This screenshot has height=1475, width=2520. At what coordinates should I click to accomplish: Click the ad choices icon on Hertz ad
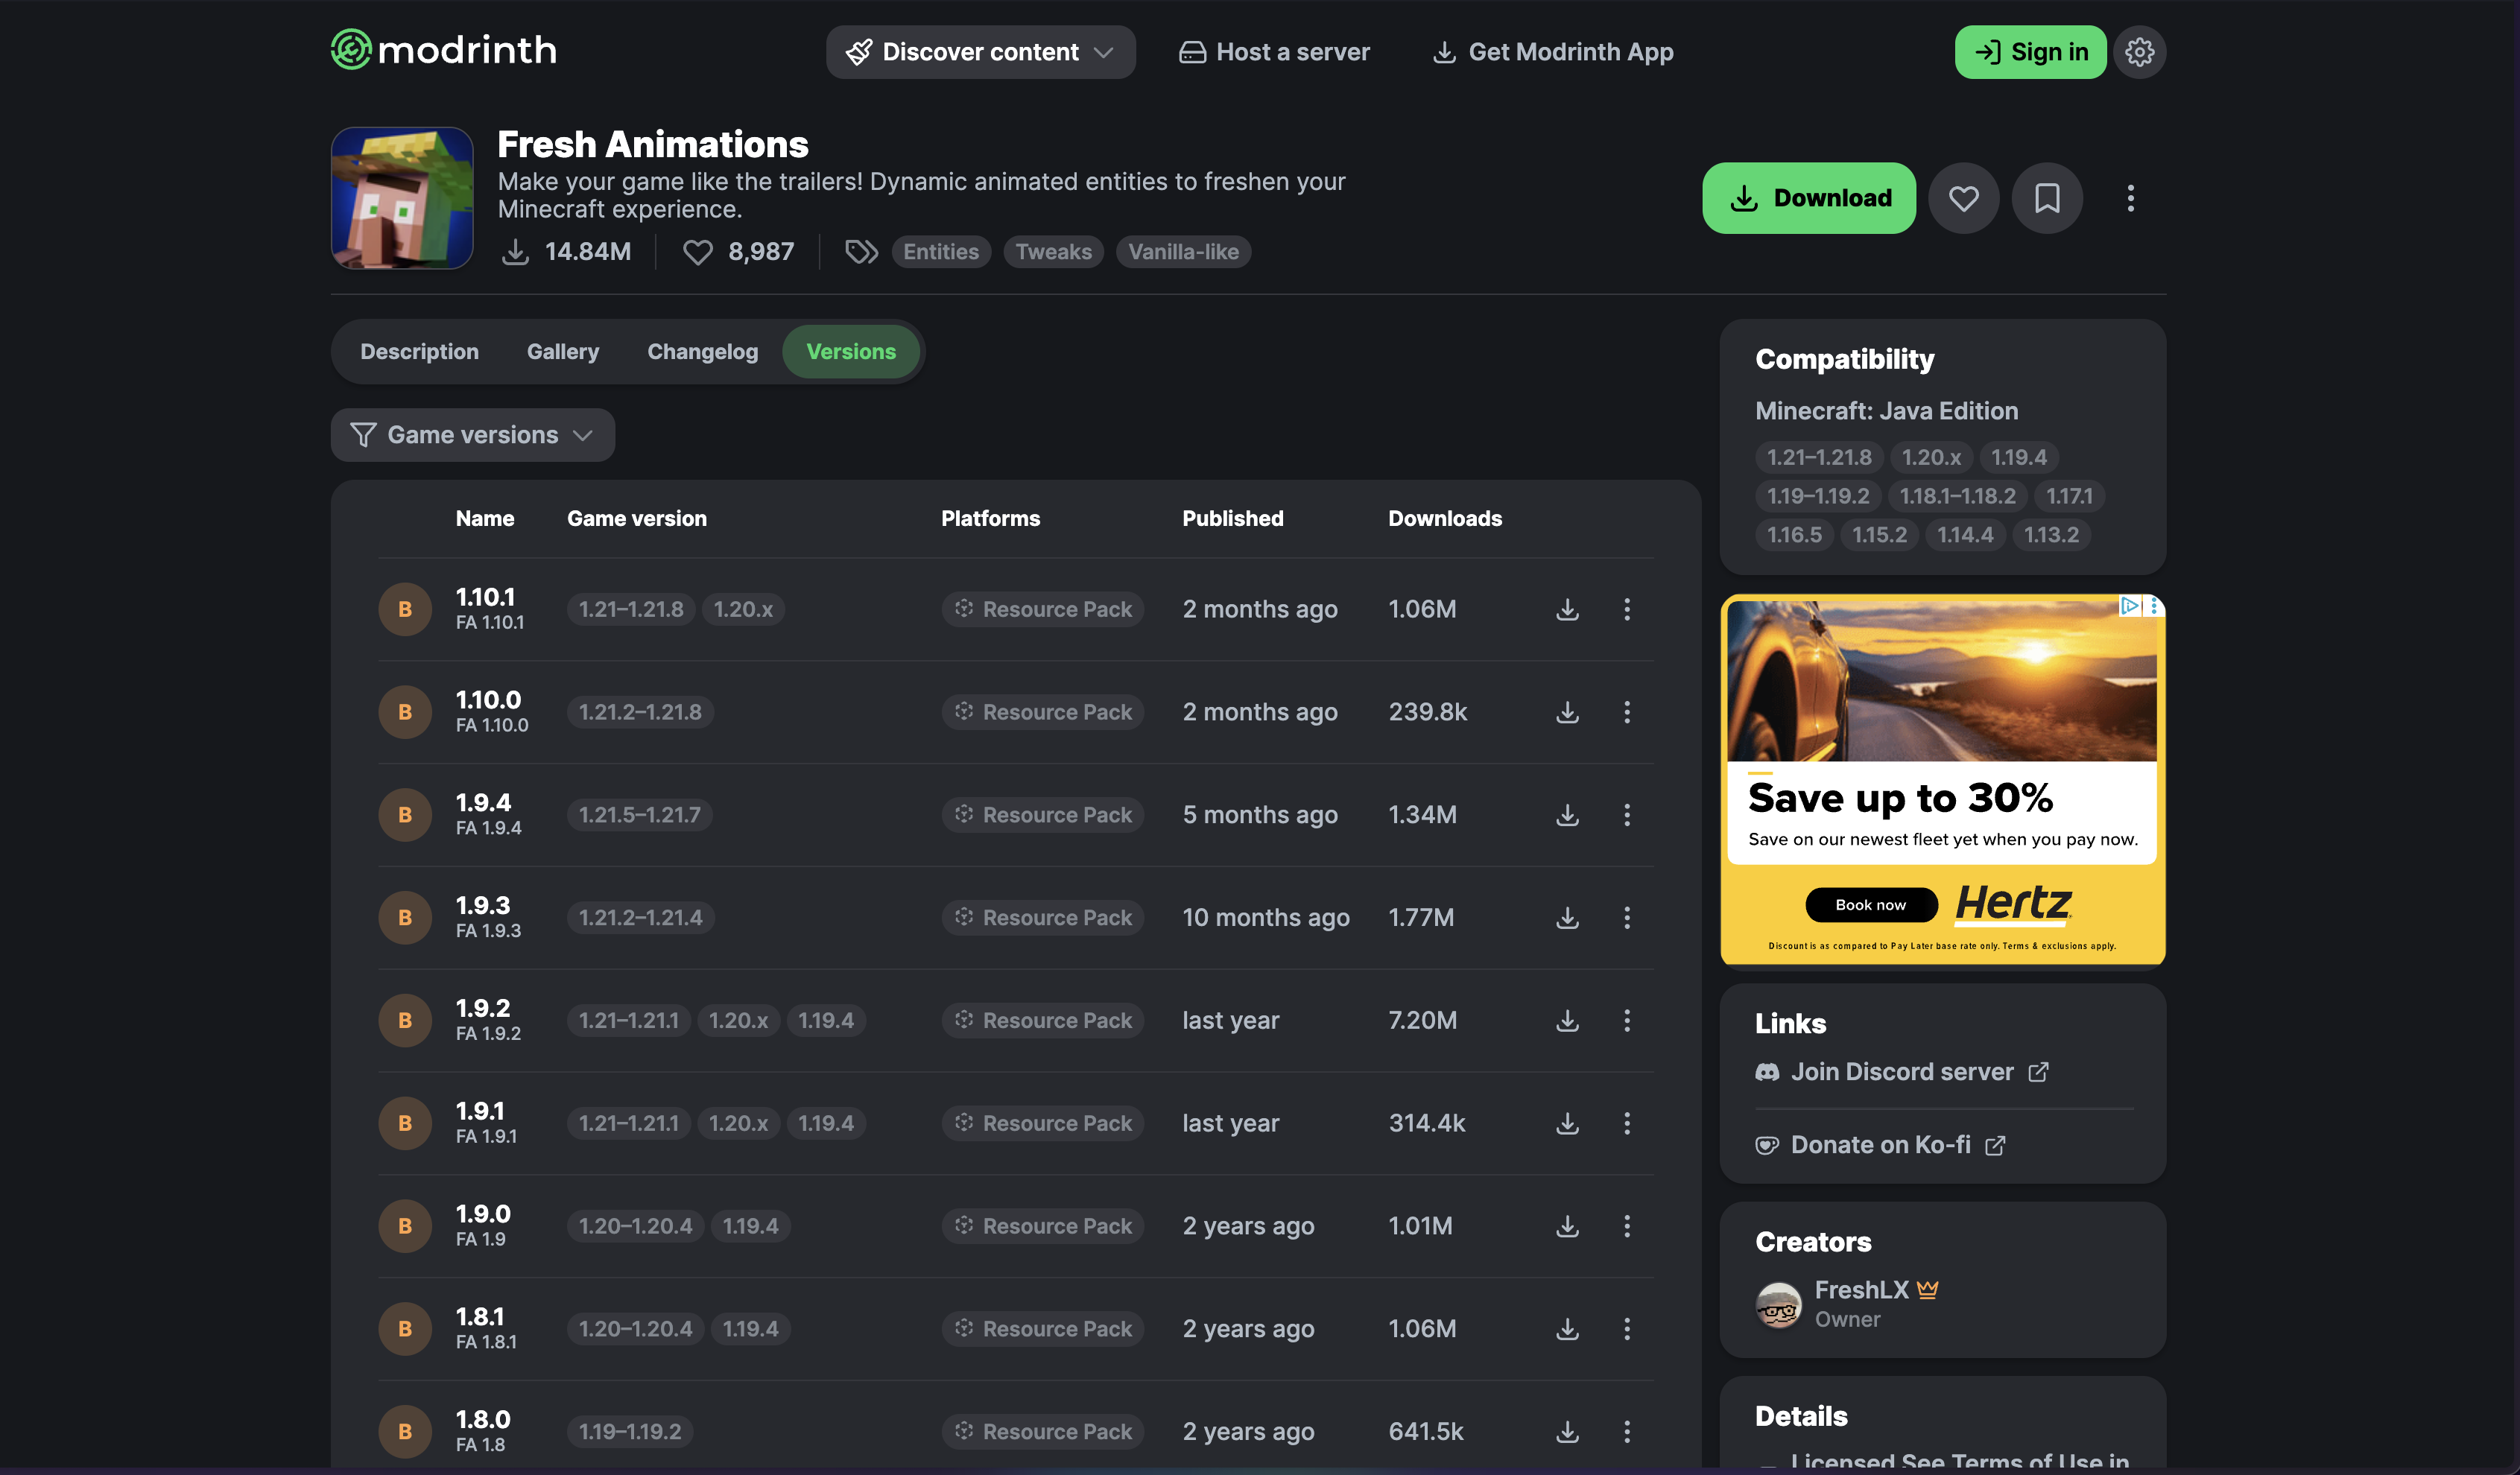(2129, 606)
